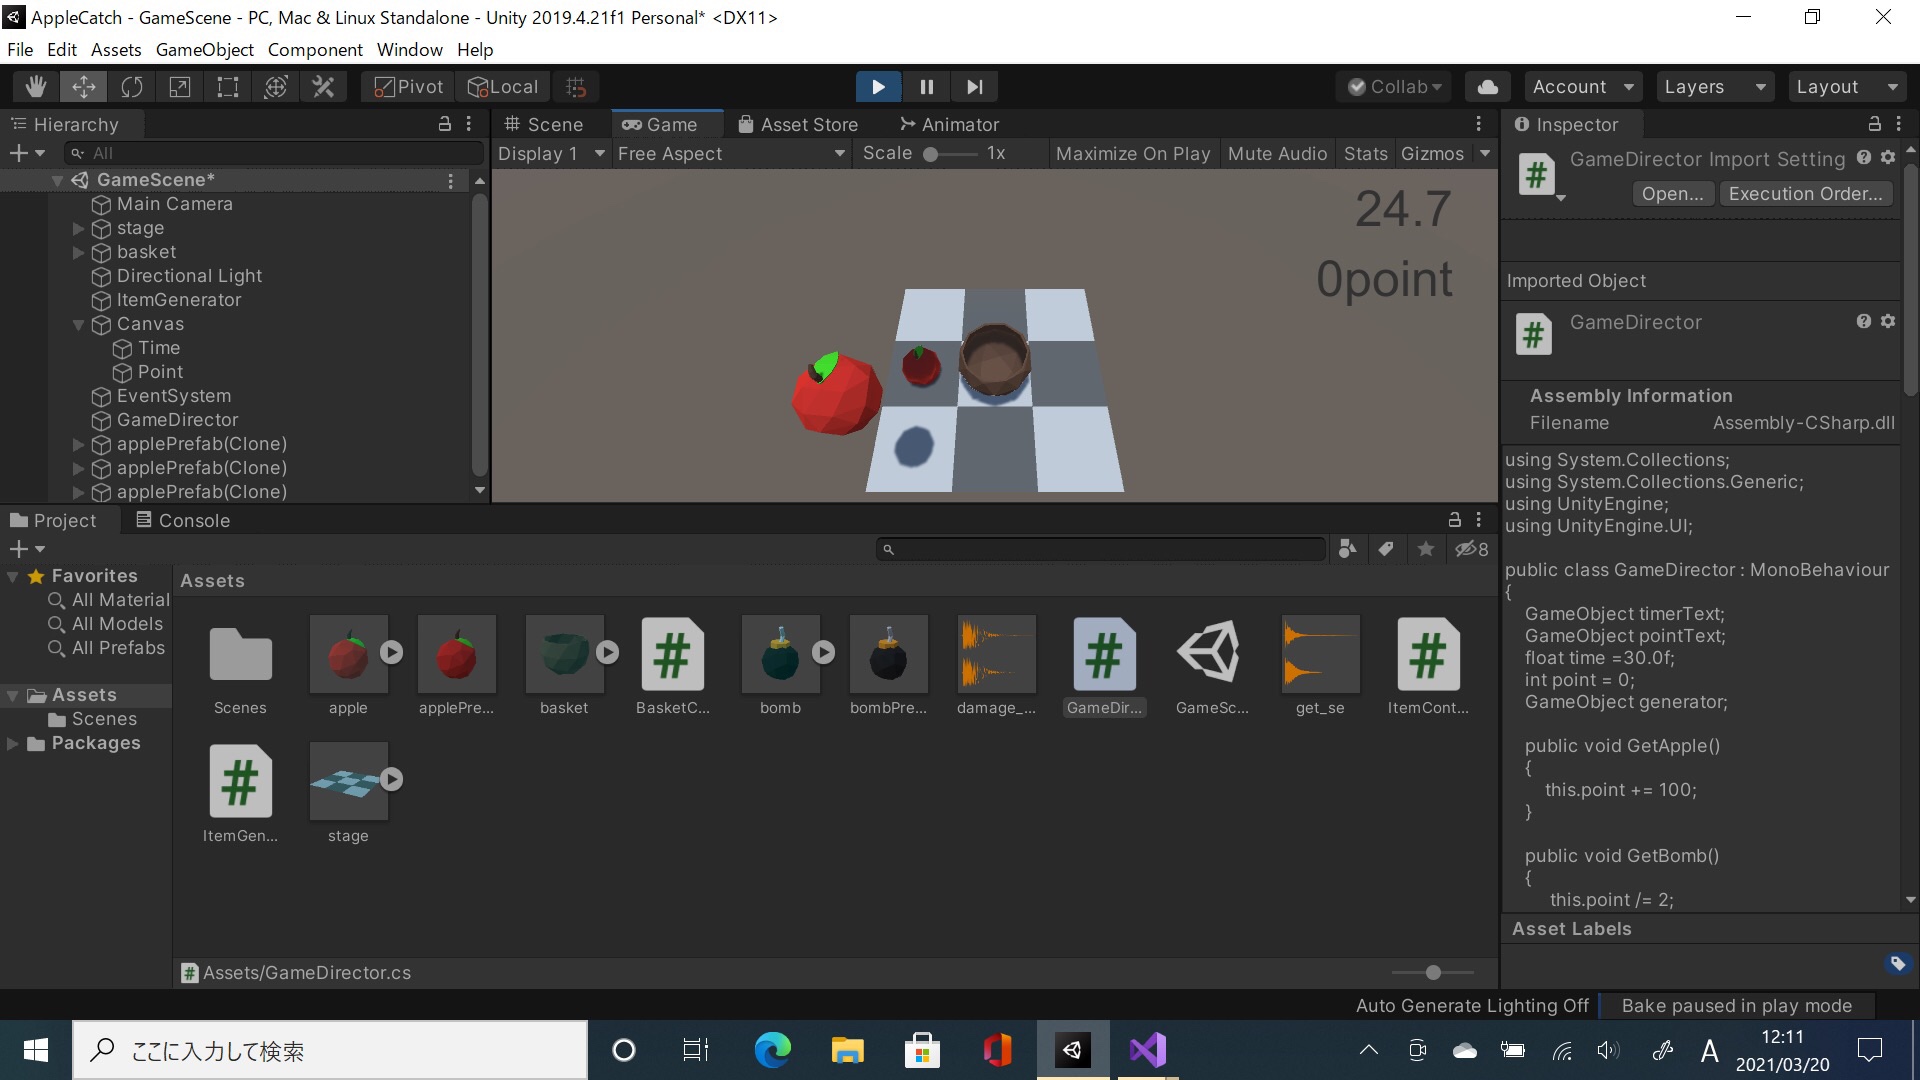Open Layers dropdown
1920x1080 pixels.
1714,87
